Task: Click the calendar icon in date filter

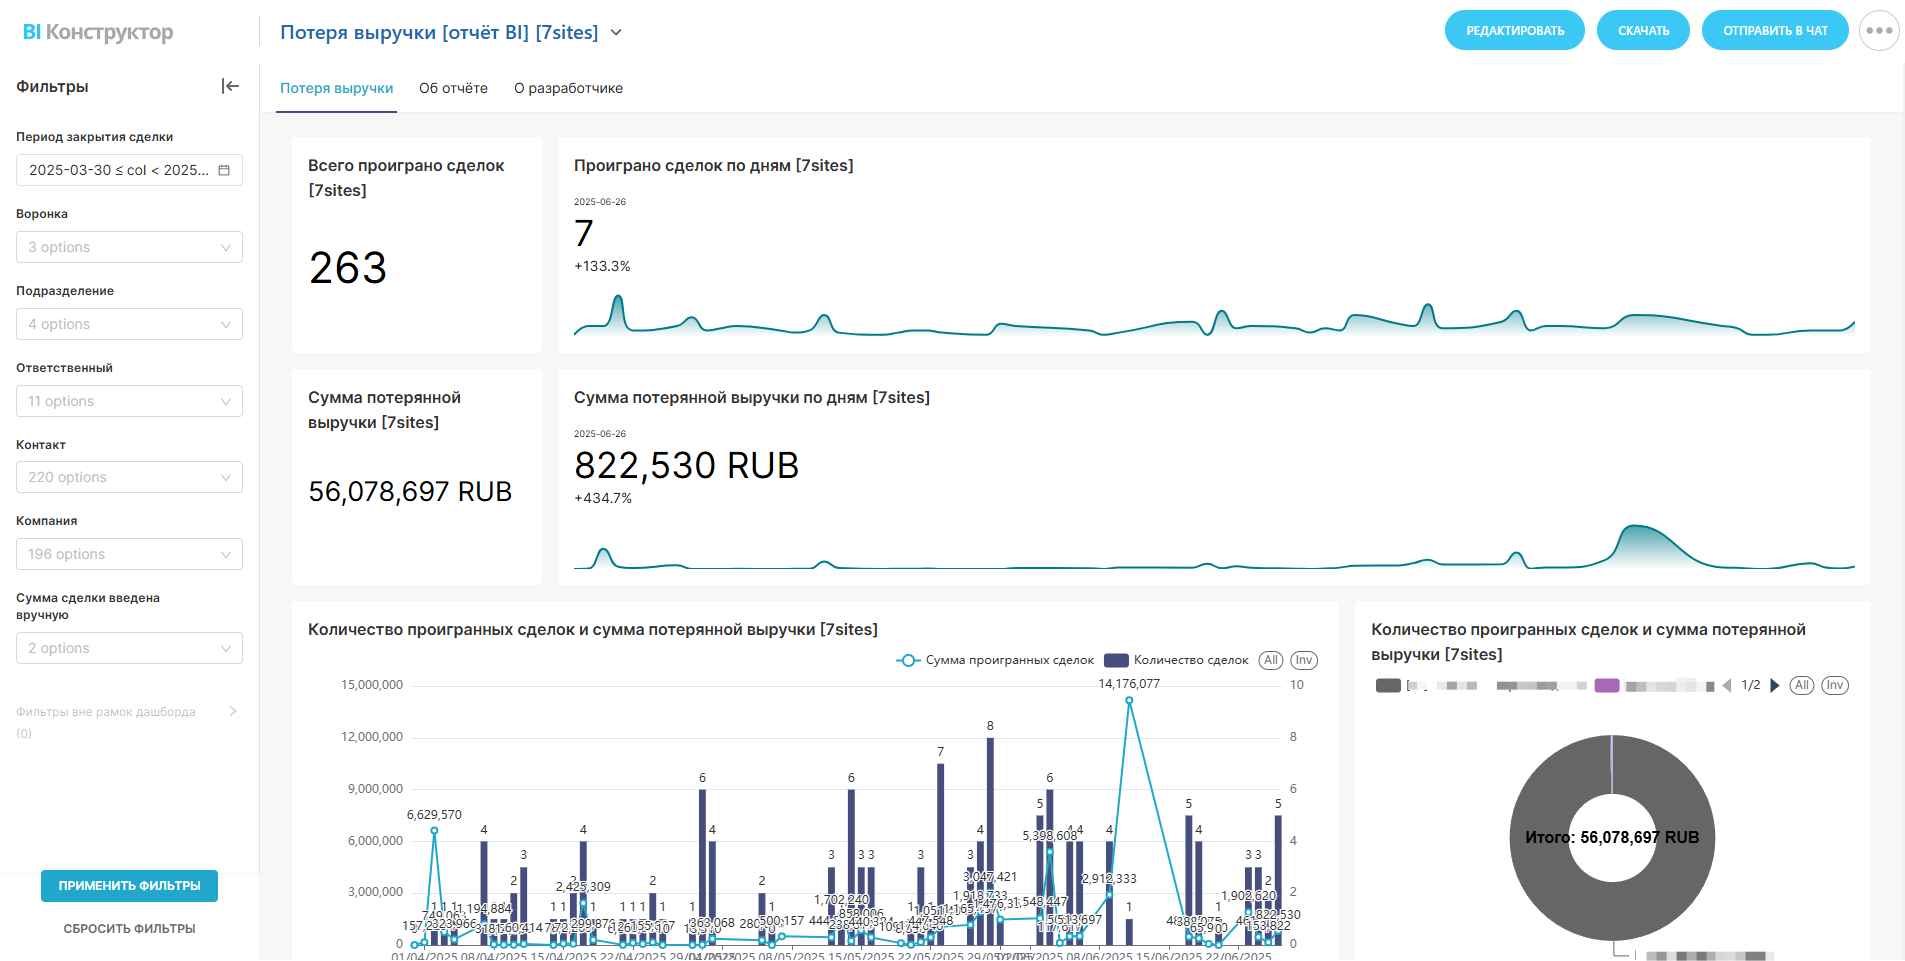Action: [224, 170]
